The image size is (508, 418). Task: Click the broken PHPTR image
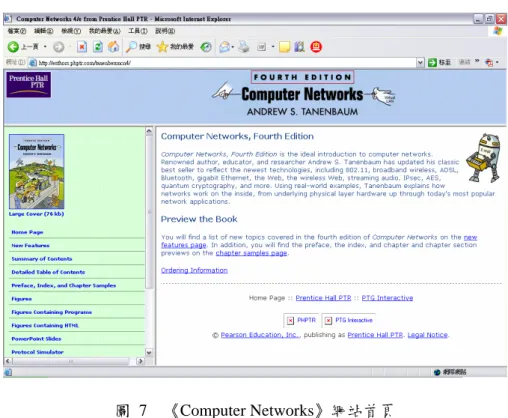tap(301, 320)
